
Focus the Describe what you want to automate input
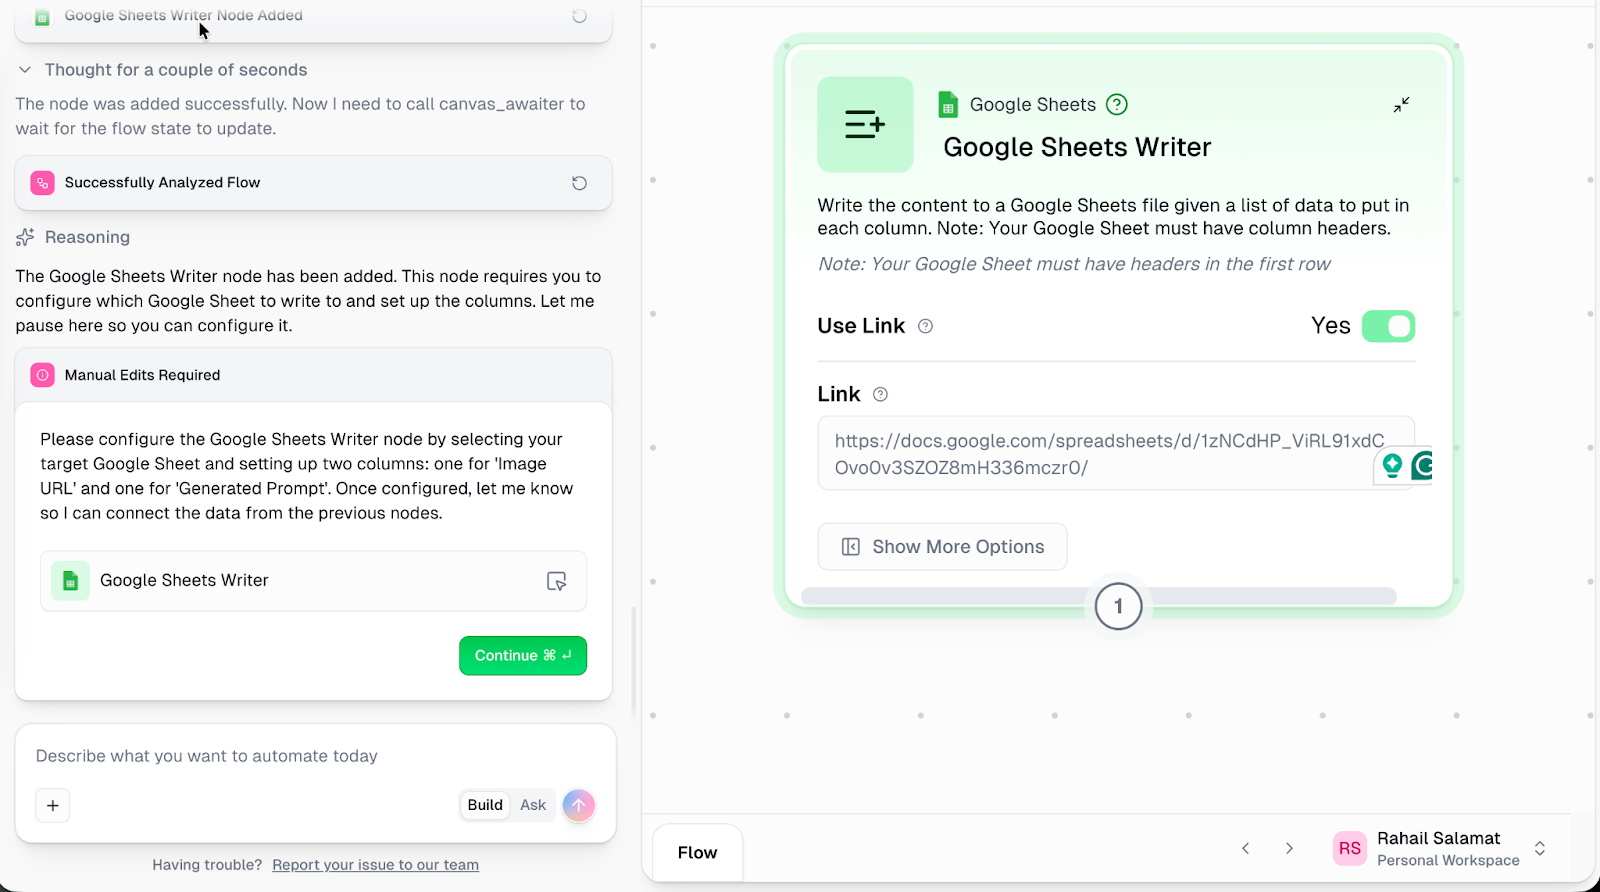[x=315, y=756]
